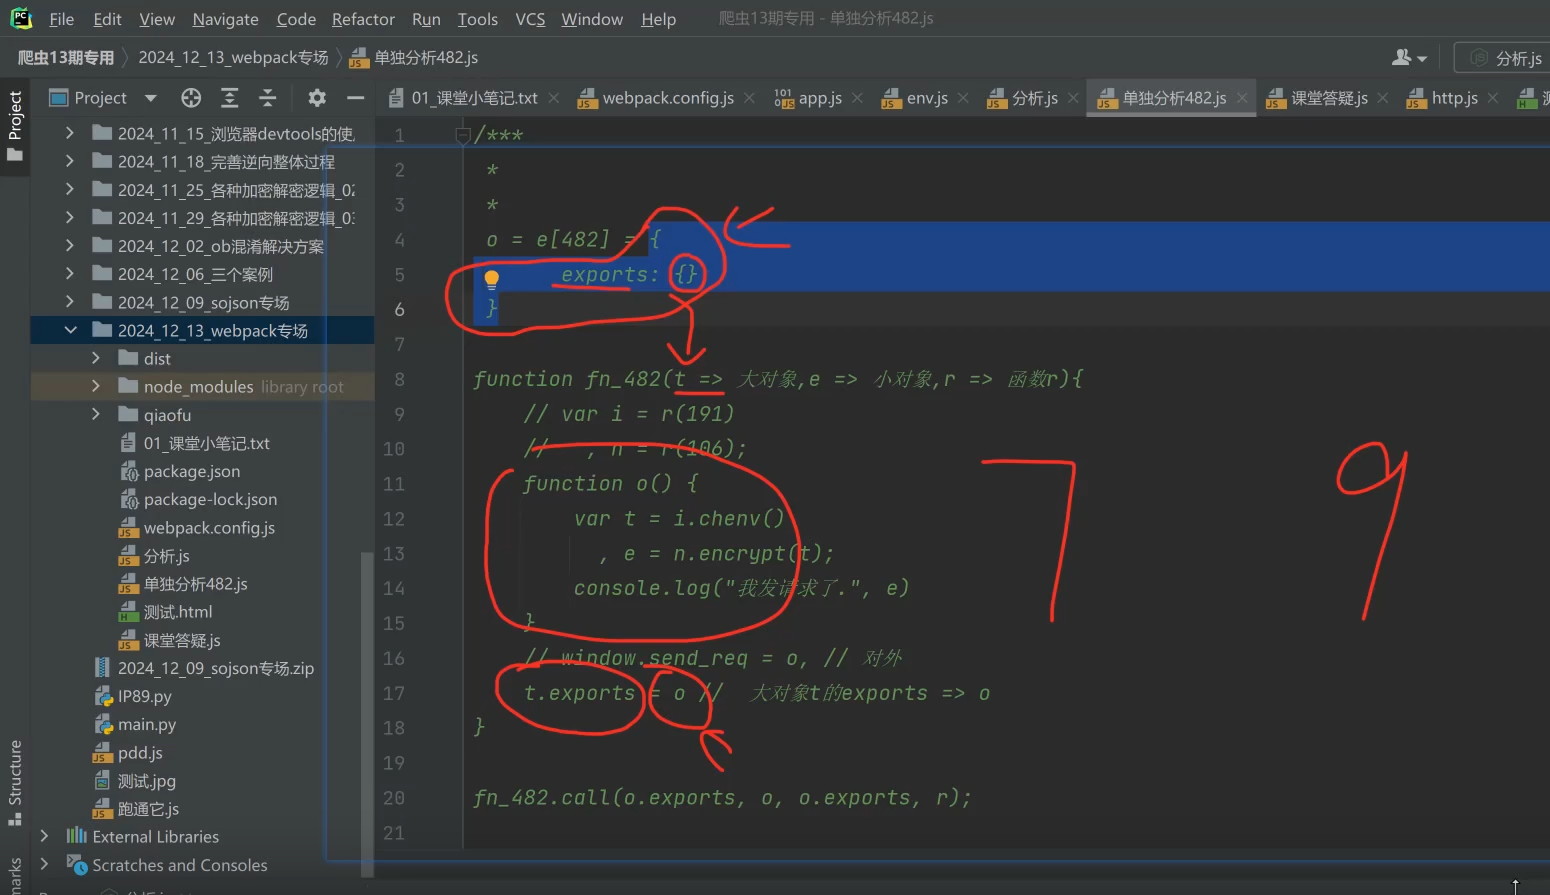Close the app.js tab

point(857,98)
